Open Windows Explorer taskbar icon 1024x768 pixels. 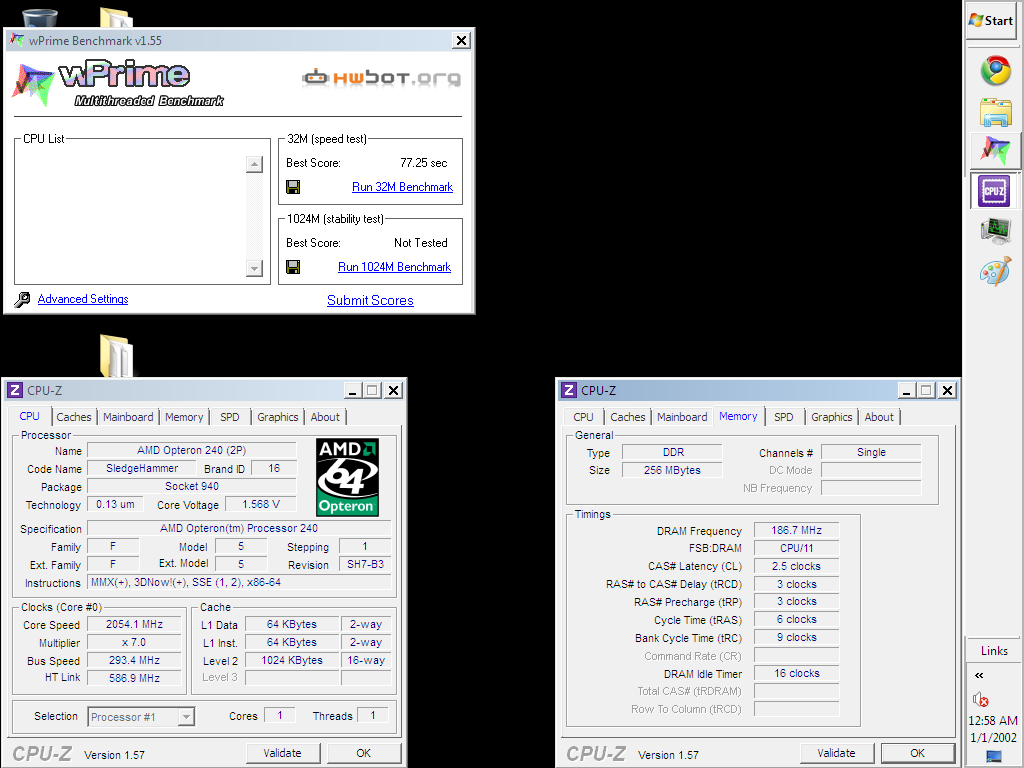pos(995,112)
